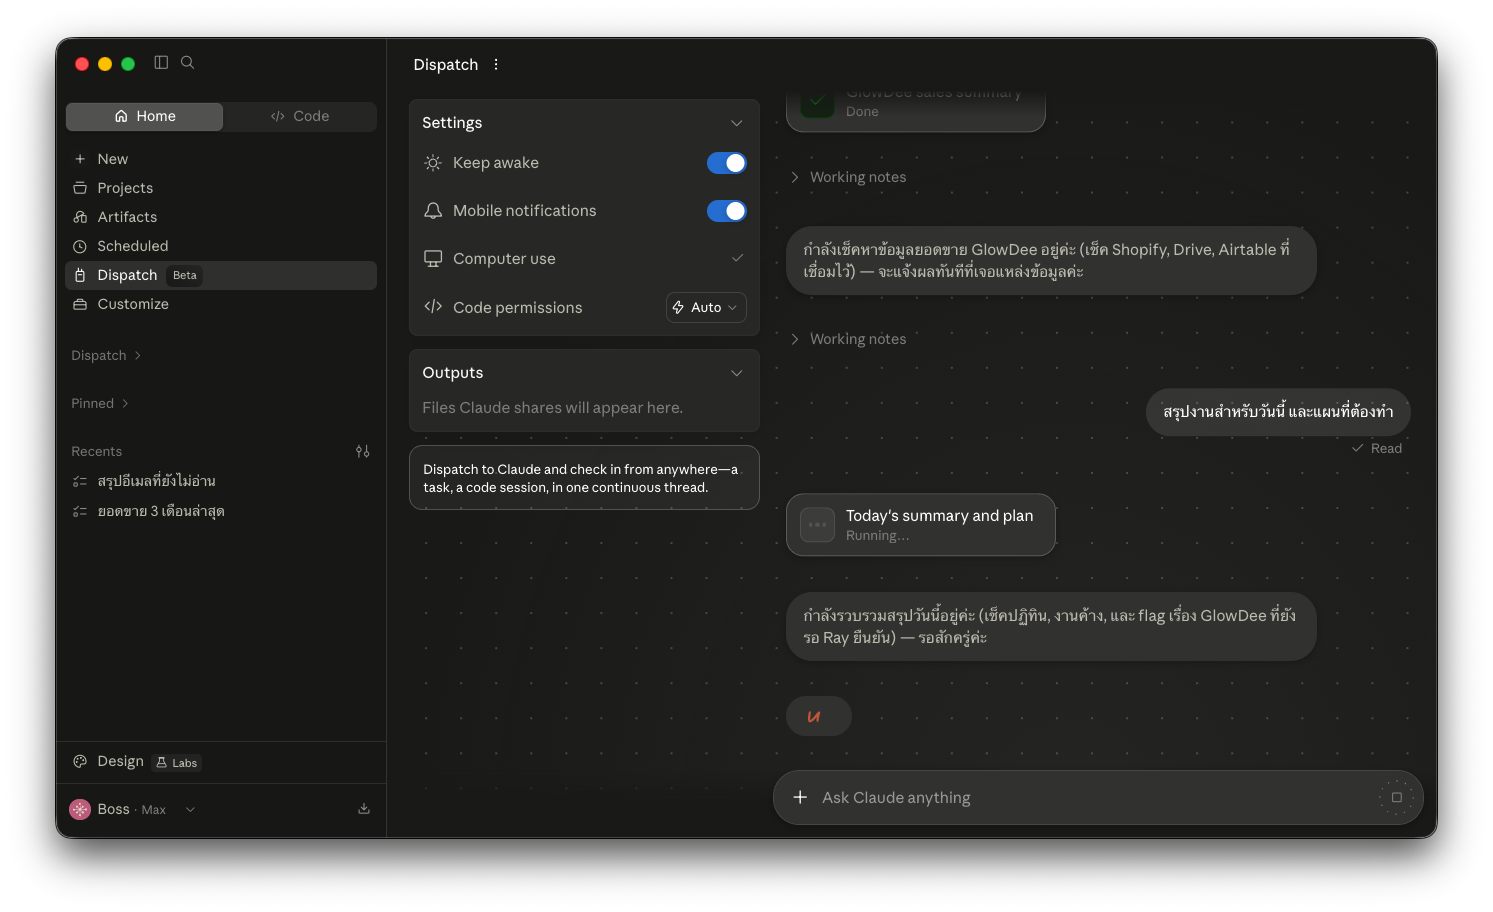Collapse the Settings section chevron
The image size is (1493, 912).
[737, 123]
